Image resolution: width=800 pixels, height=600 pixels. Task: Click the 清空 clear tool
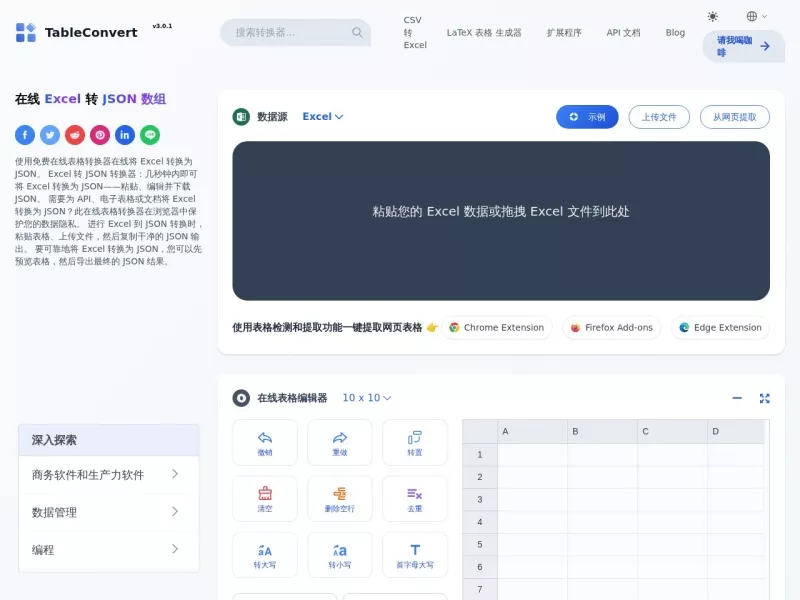click(x=265, y=499)
